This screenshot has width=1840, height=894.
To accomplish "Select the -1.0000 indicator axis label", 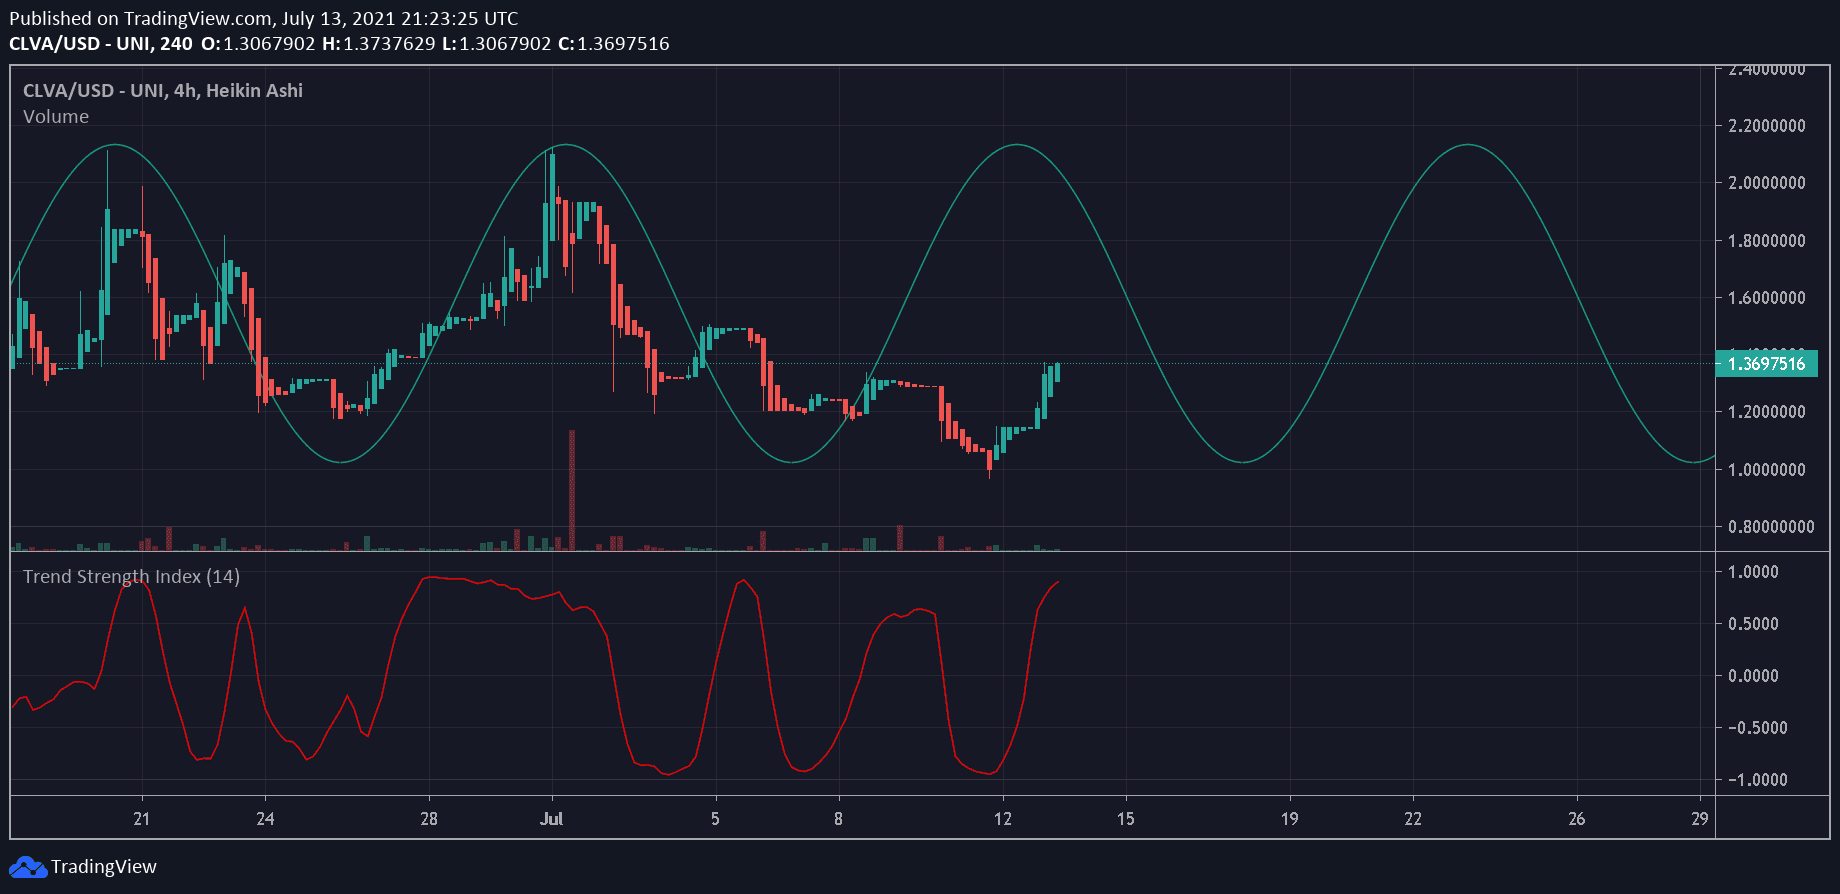I will pyautogui.click(x=1757, y=780).
